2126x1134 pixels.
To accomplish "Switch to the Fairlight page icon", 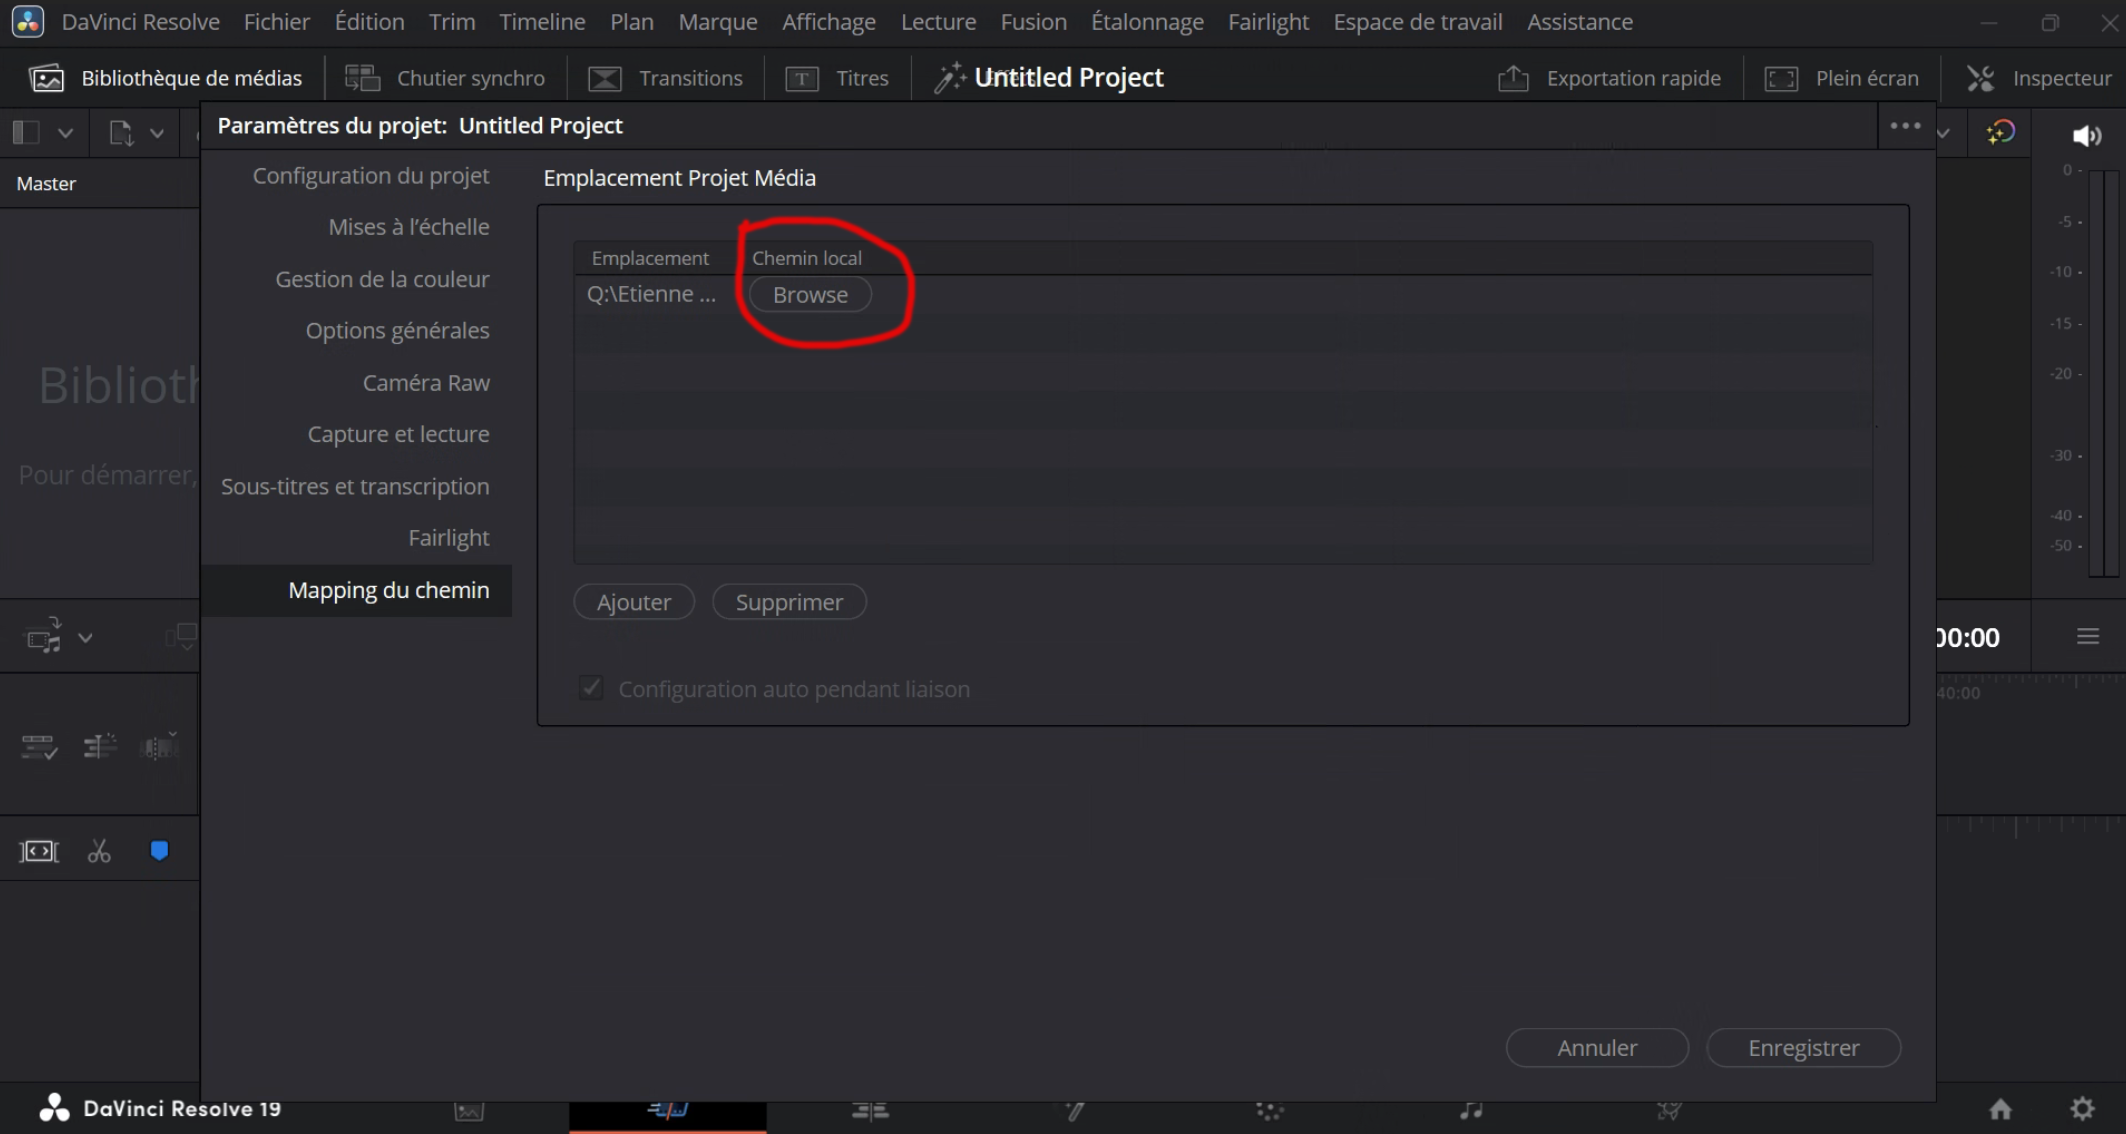I will coord(1471,1110).
